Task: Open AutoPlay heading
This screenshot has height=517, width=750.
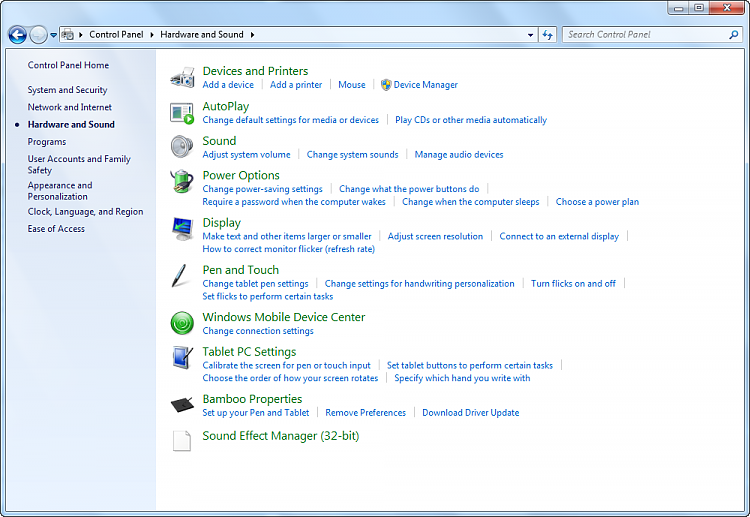Action: pyautogui.click(x=226, y=106)
